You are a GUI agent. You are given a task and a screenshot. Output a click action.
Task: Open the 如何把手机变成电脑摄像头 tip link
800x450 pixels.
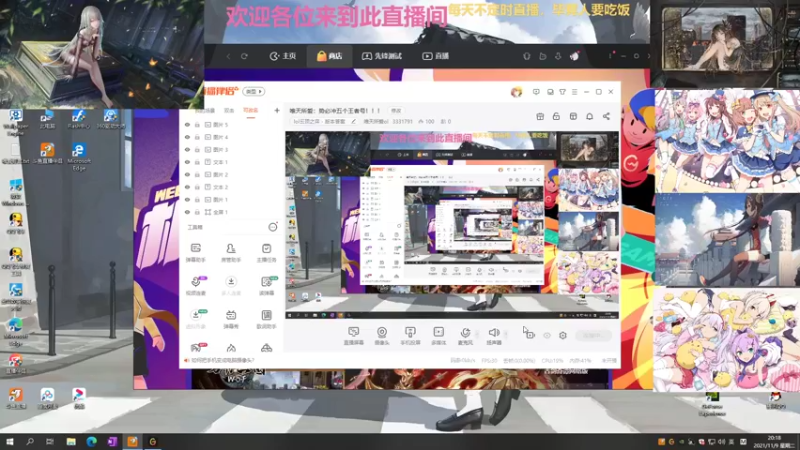click(x=222, y=360)
